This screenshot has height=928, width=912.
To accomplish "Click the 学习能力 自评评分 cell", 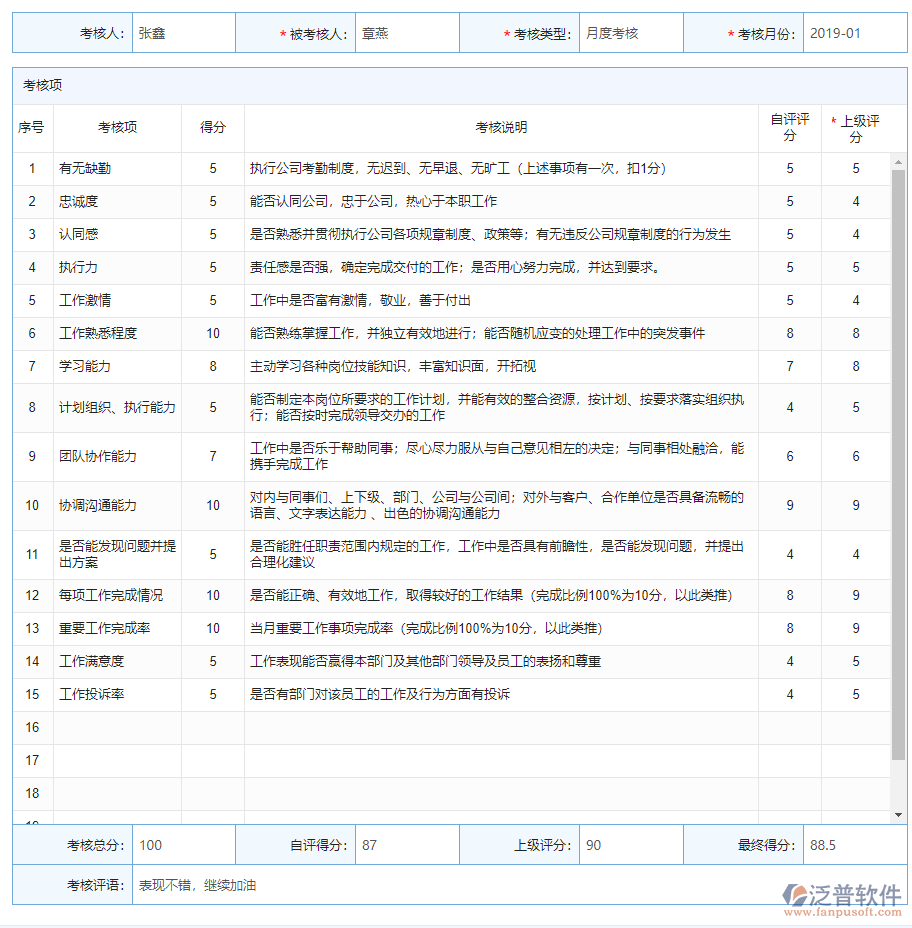I will coord(790,366).
